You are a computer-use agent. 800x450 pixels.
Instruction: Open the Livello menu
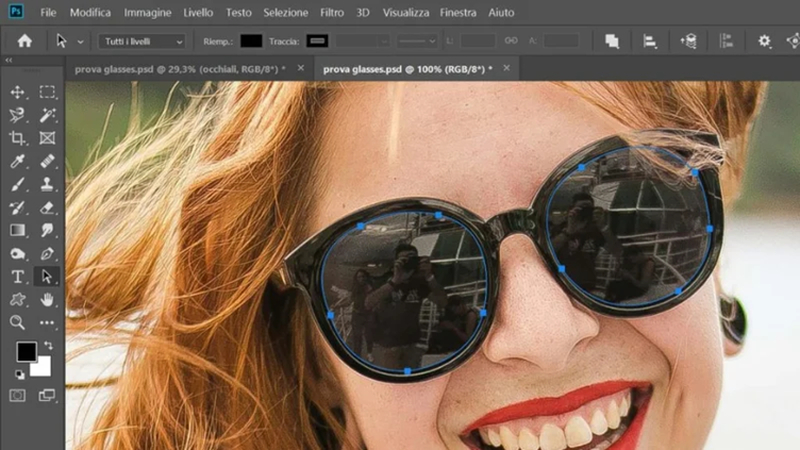[198, 13]
